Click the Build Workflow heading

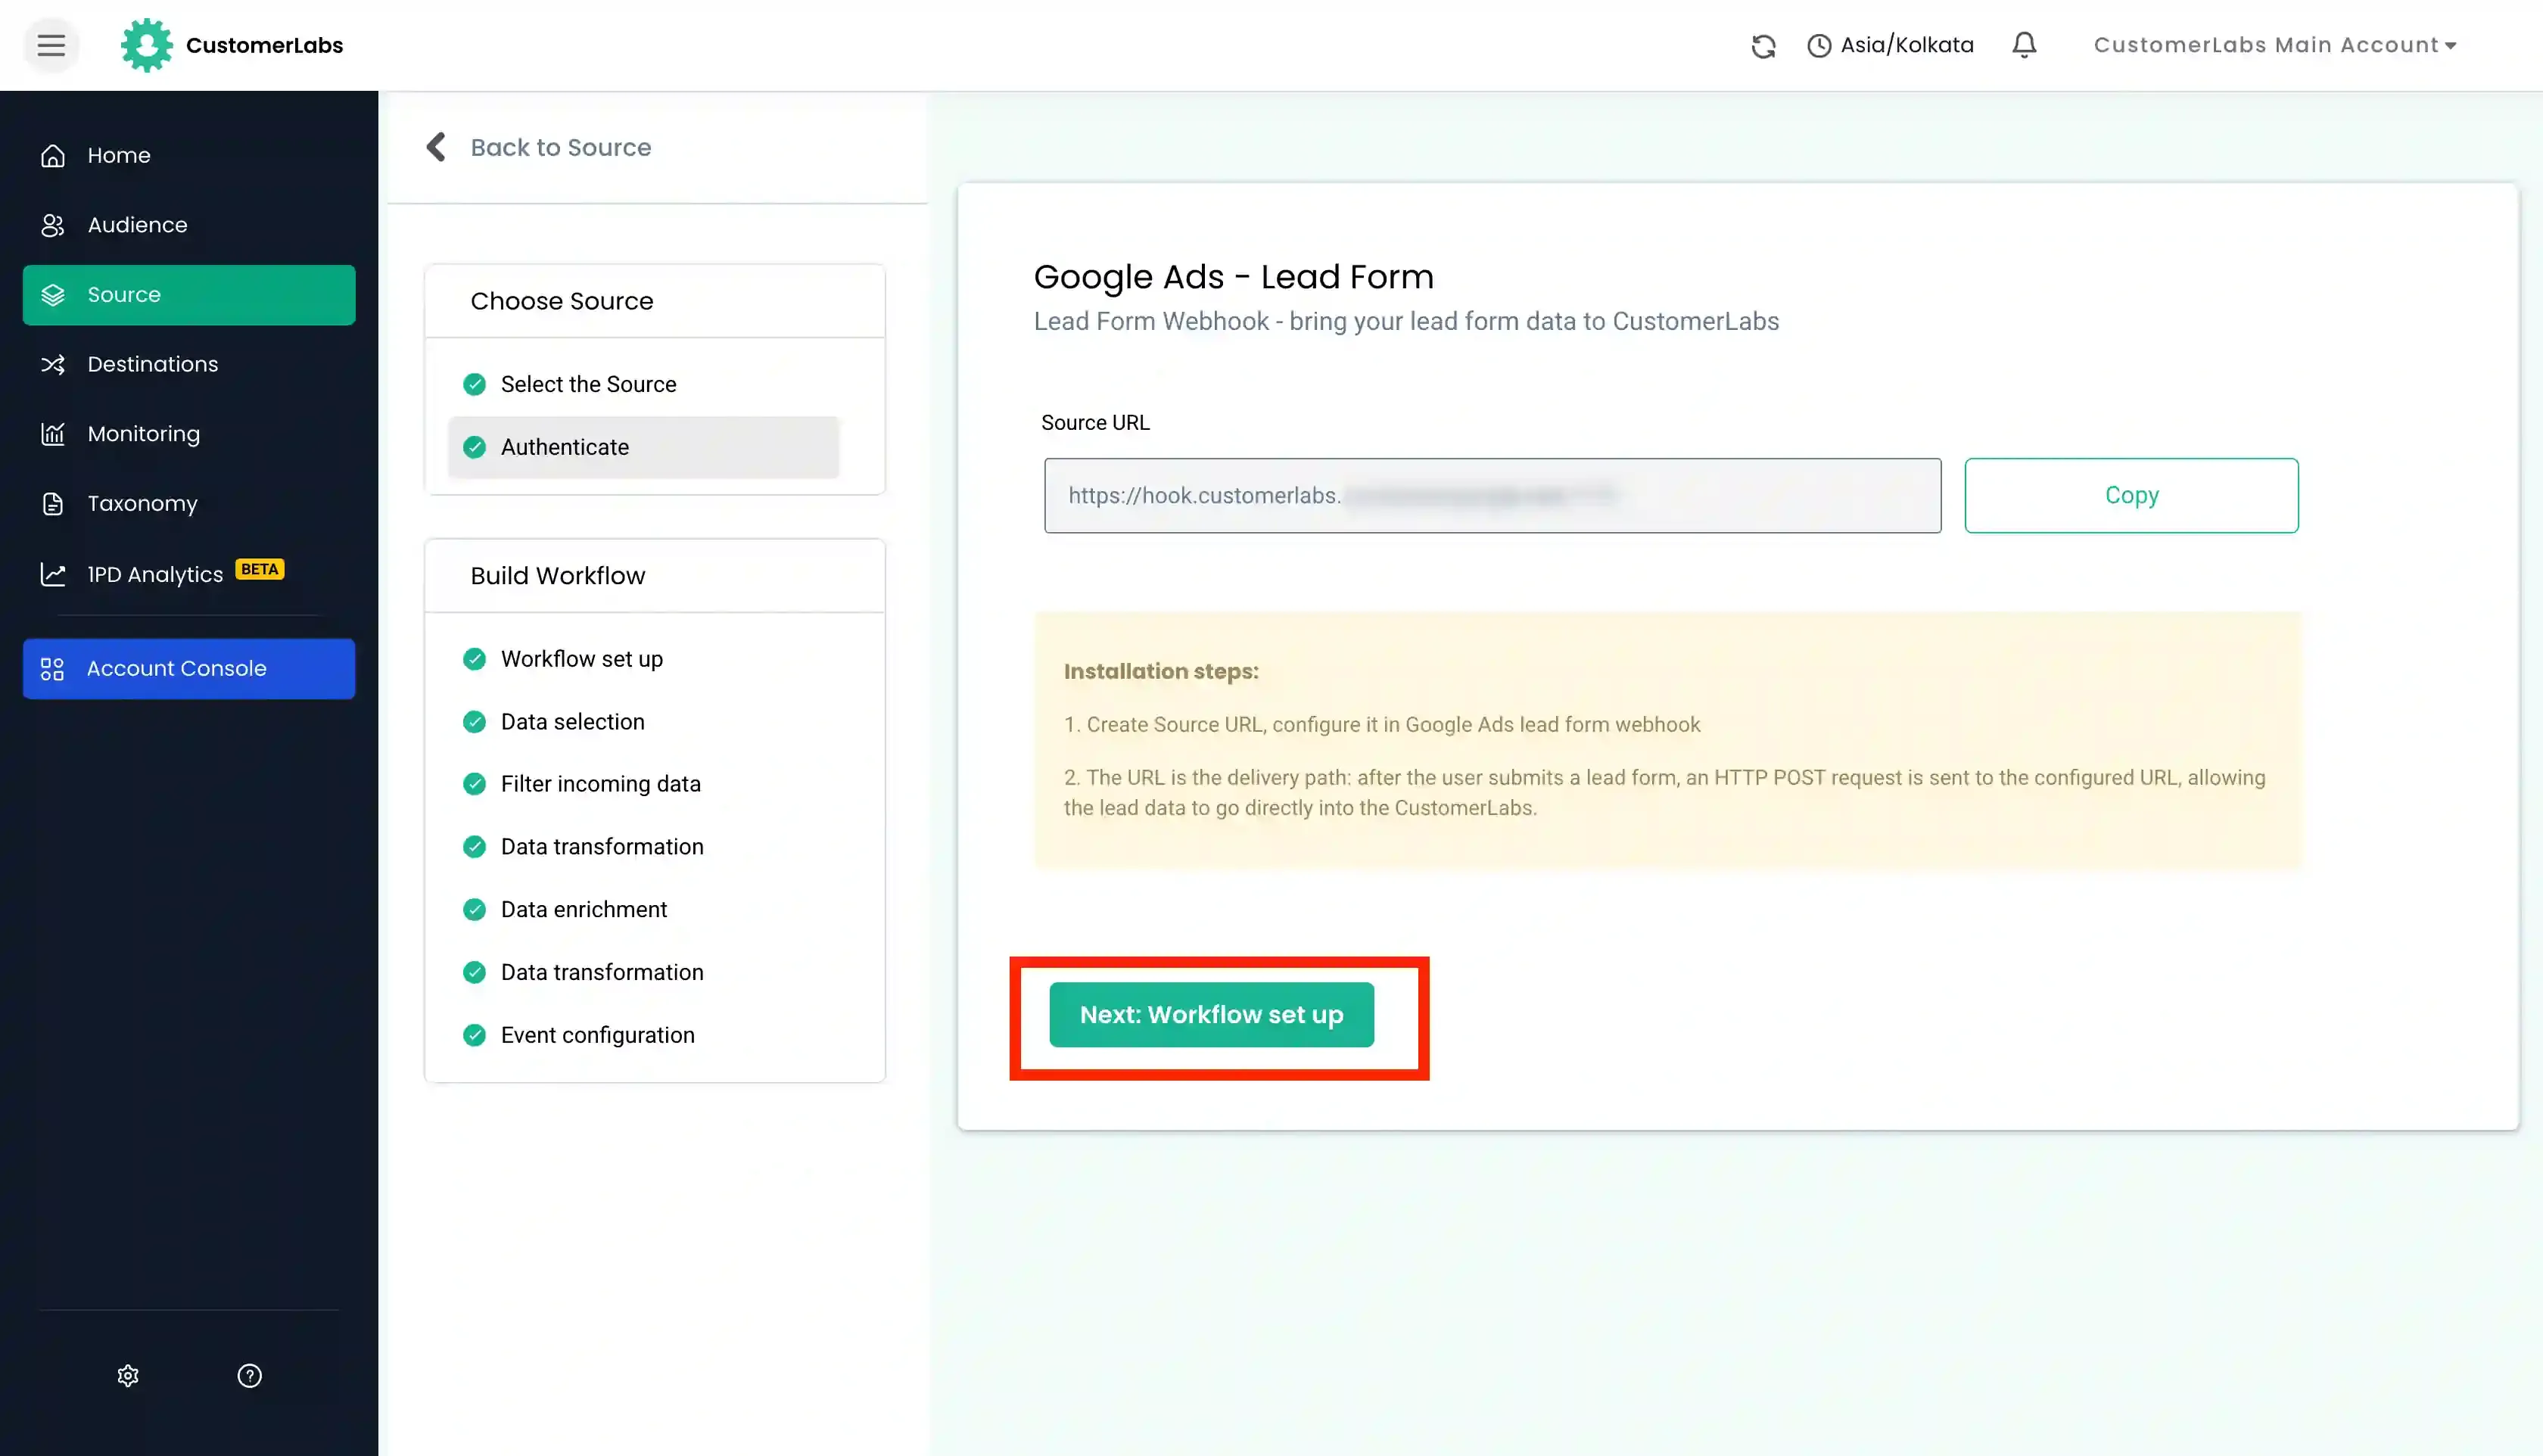(x=558, y=576)
